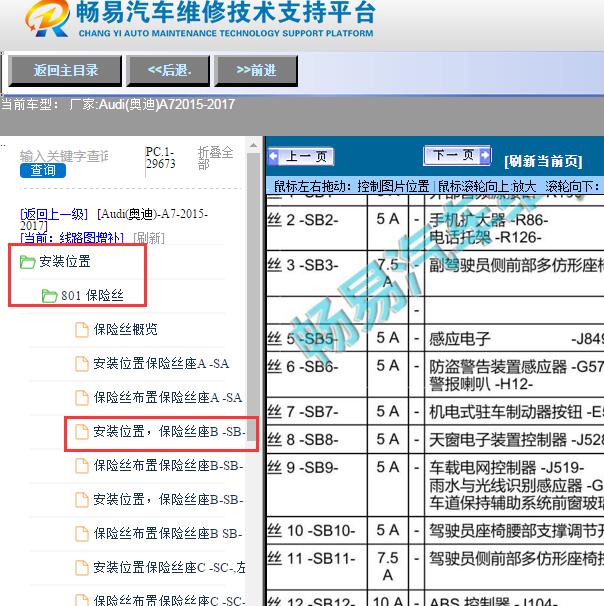Open tree item 安装位置保险丝座A -SA
The height and width of the screenshot is (606, 604).
(161, 364)
